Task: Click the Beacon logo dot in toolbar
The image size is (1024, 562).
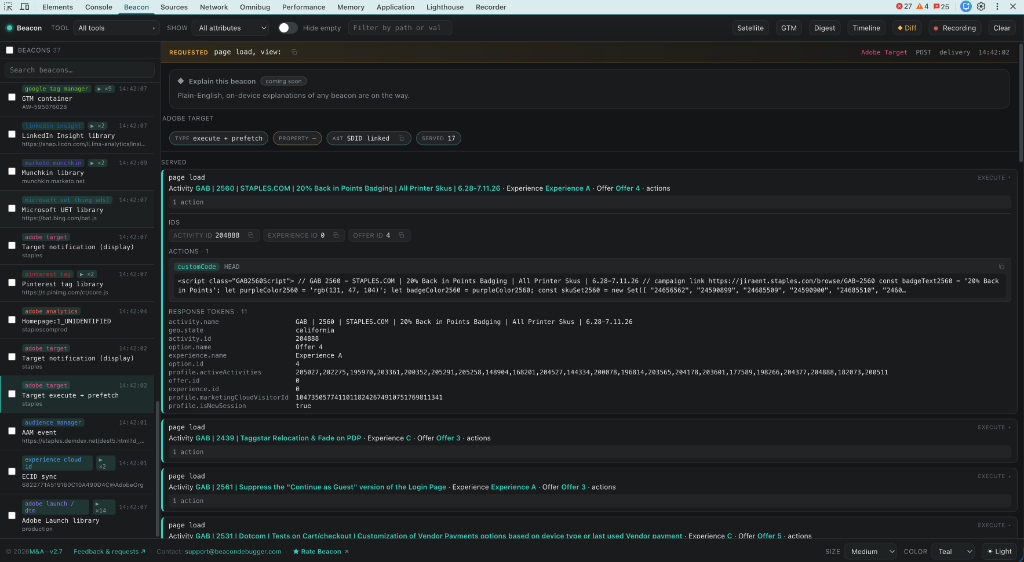Action: point(10,28)
